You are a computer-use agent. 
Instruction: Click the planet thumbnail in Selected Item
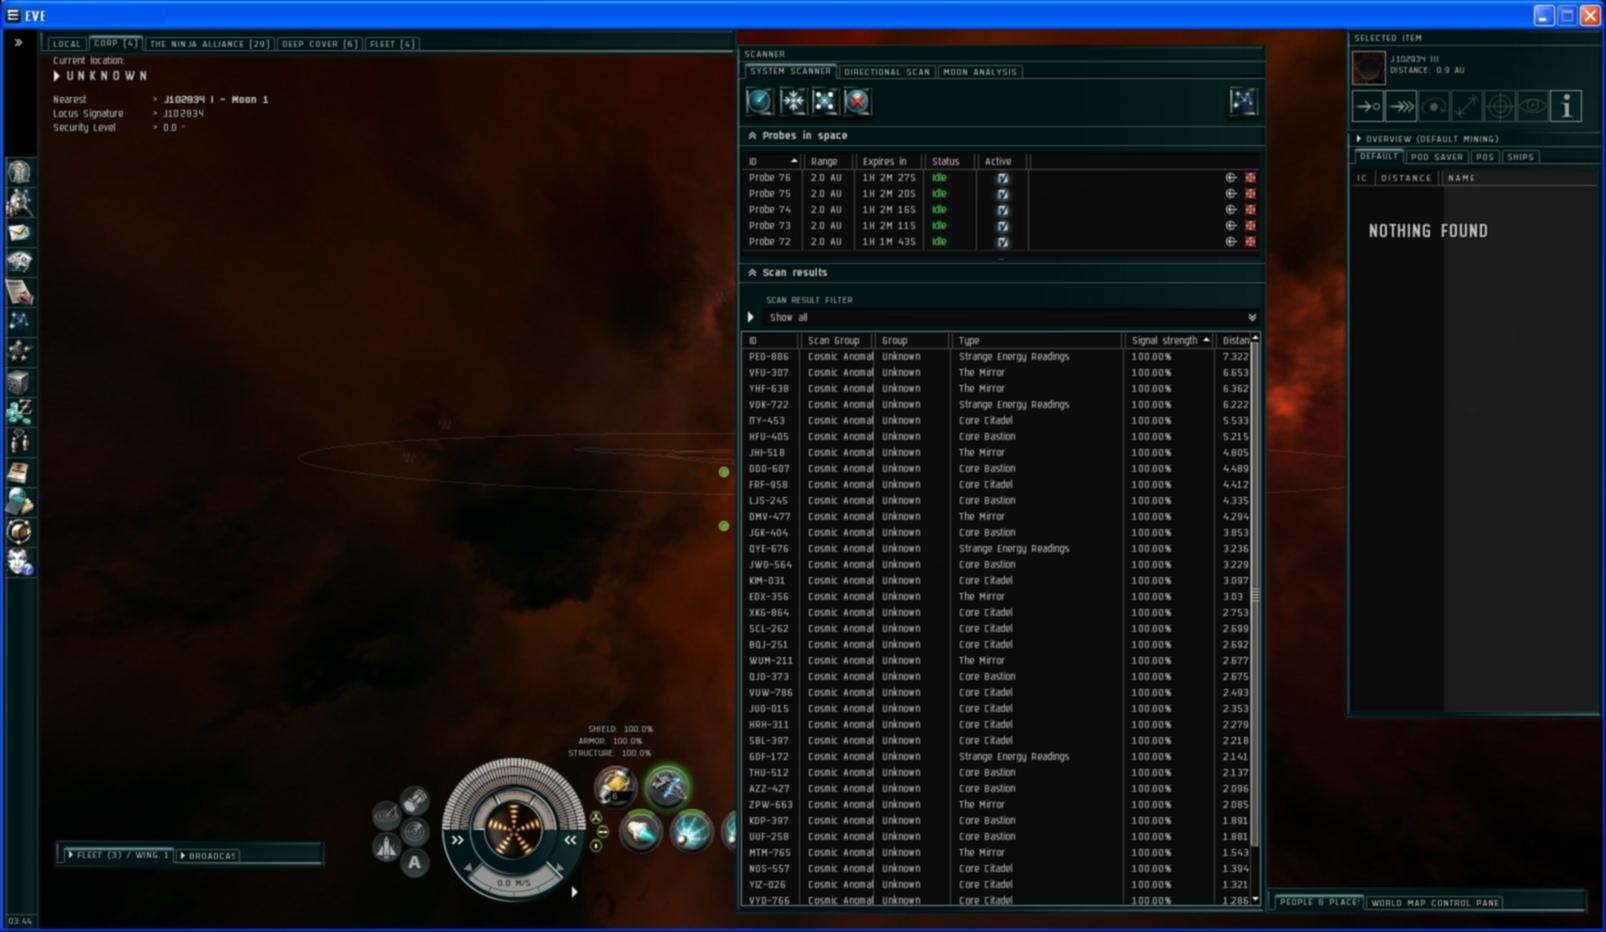(x=1369, y=68)
